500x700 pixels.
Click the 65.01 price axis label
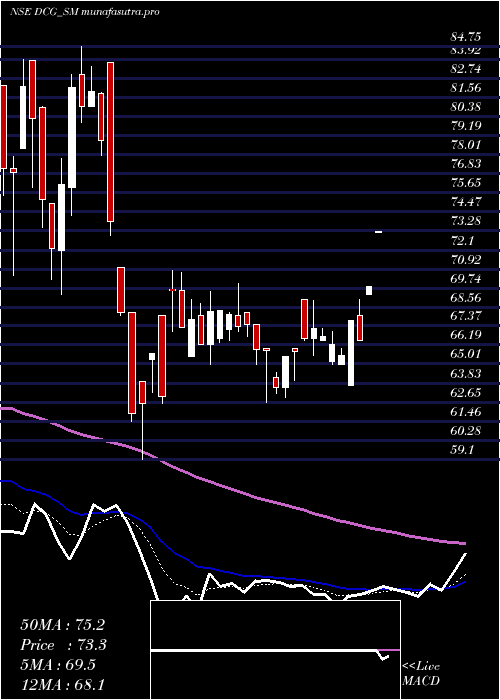click(x=466, y=354)
